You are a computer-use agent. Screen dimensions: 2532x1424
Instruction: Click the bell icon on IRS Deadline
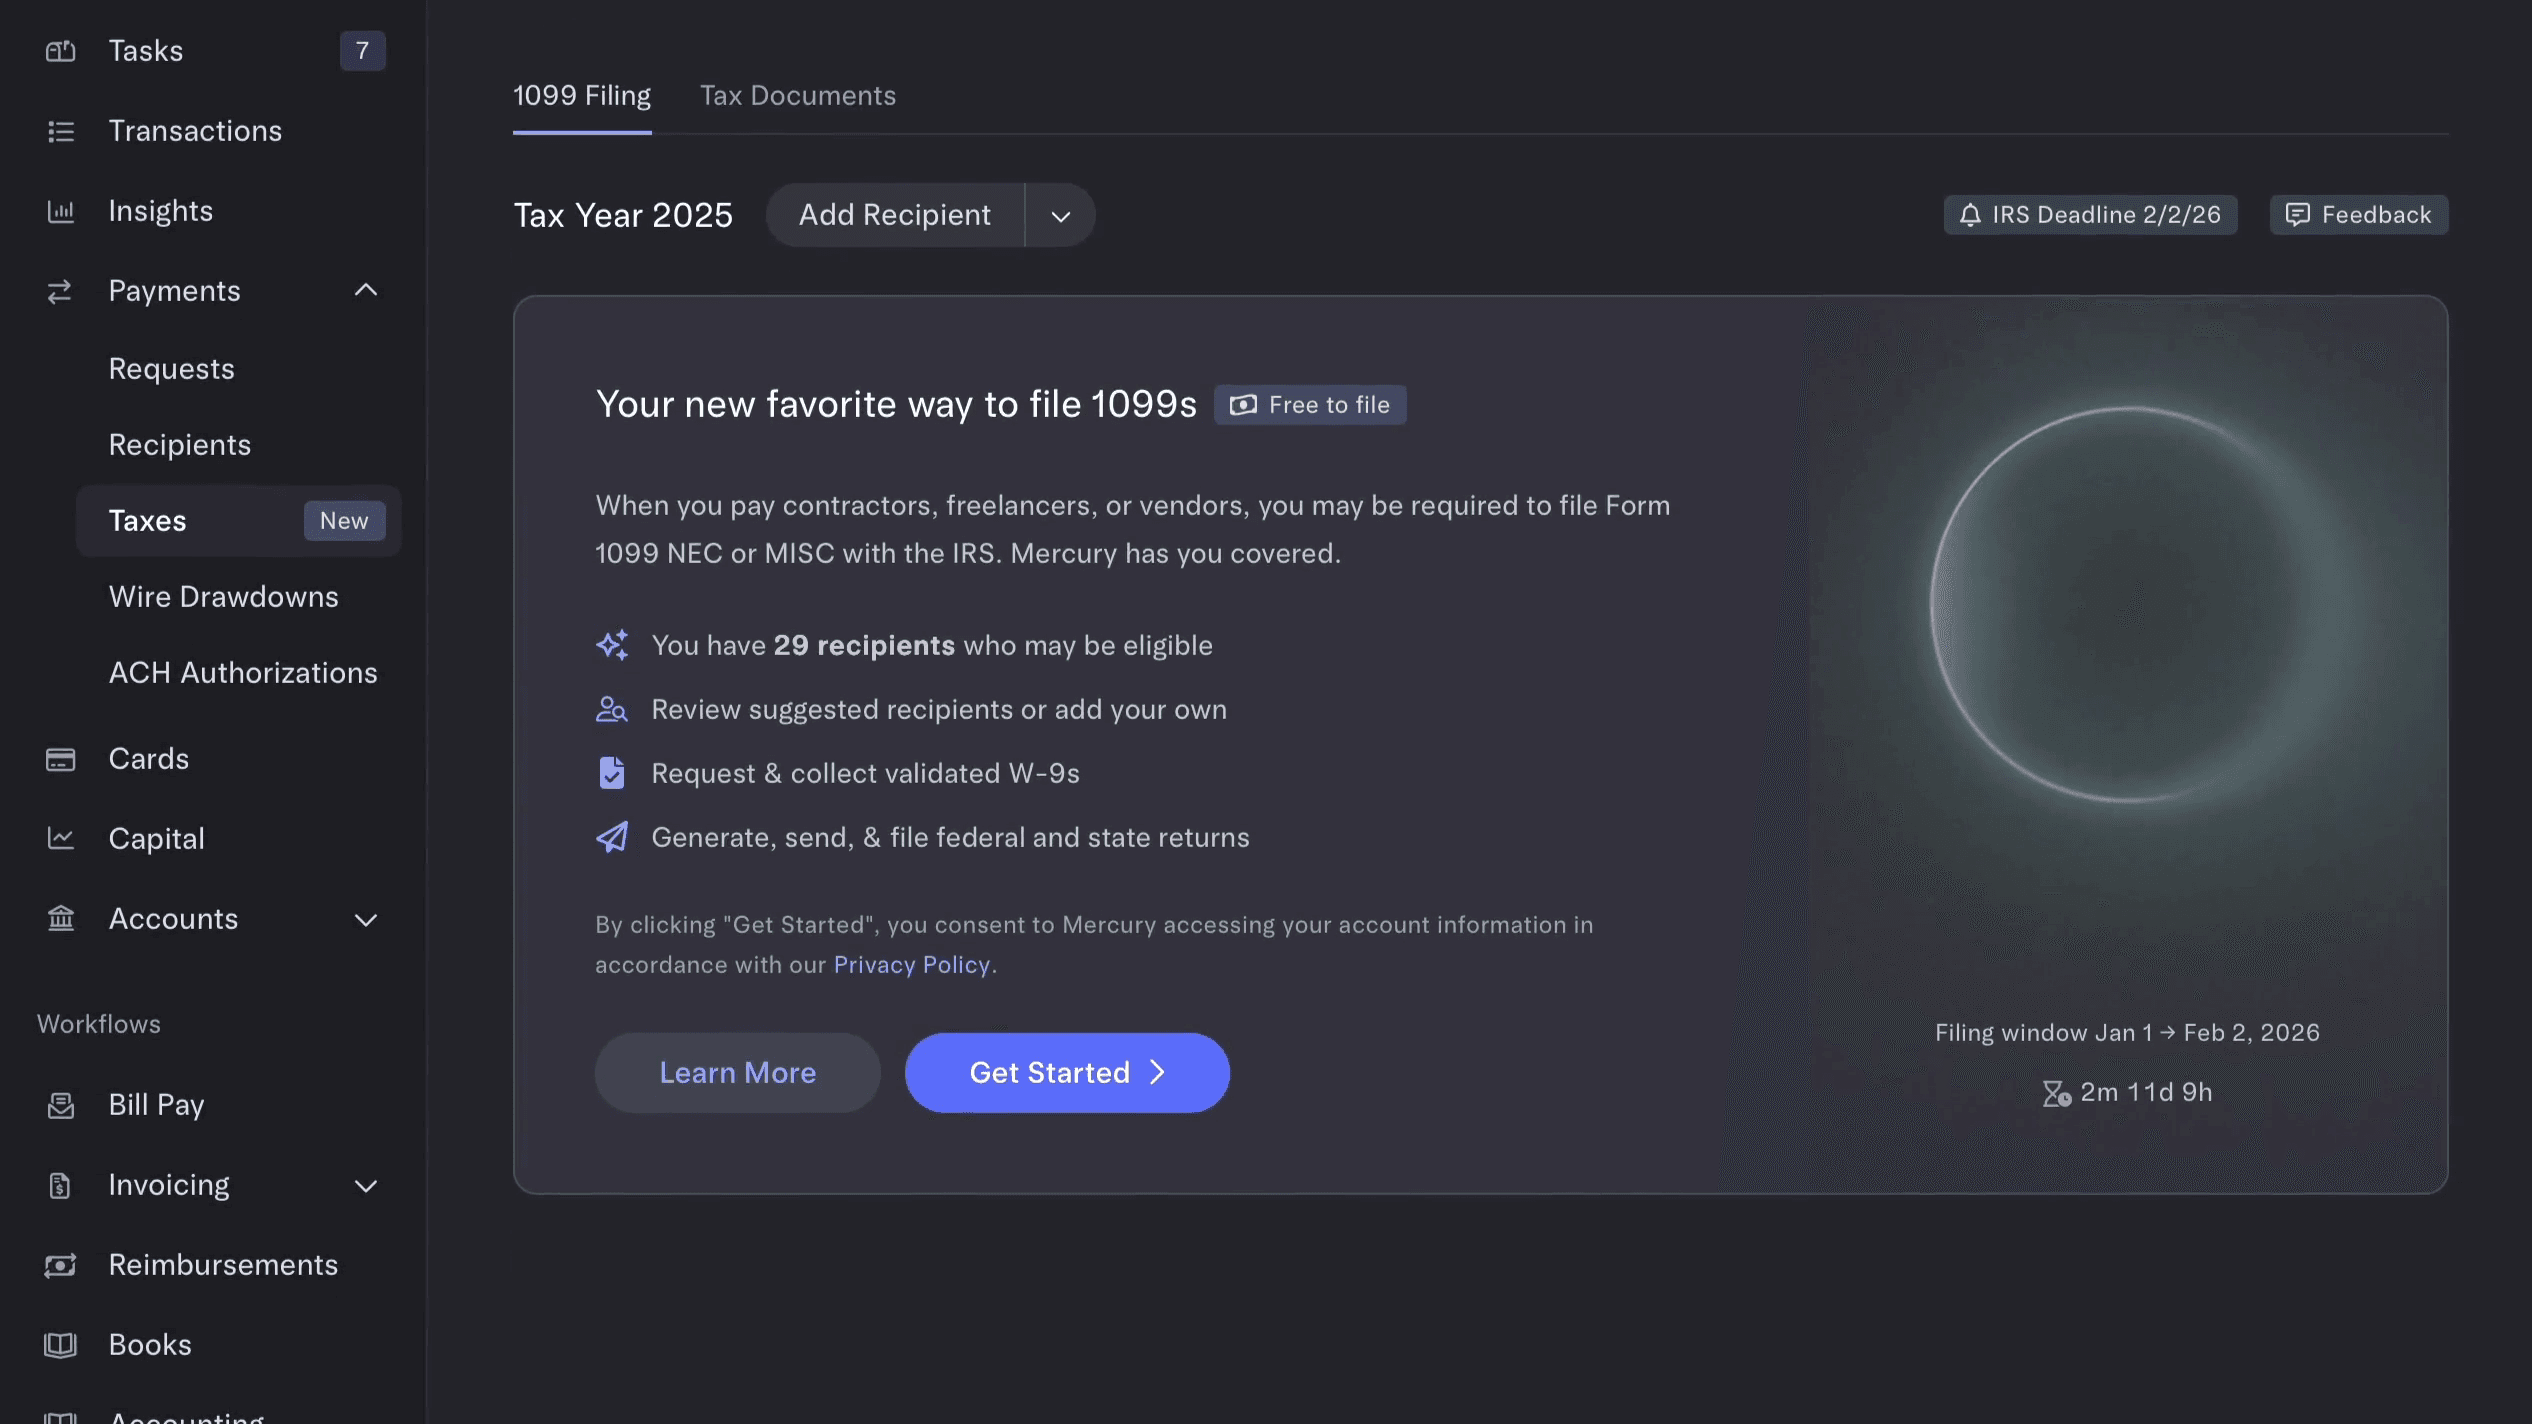point(1969,215)
